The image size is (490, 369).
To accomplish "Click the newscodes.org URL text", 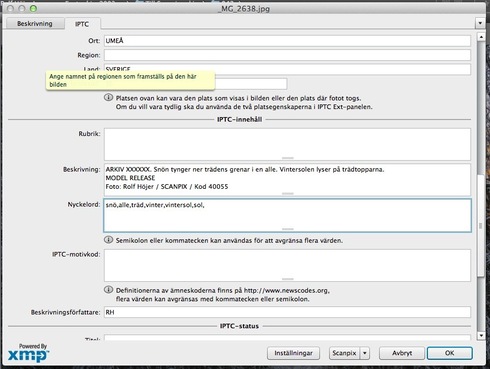I will tap(287, 290).
